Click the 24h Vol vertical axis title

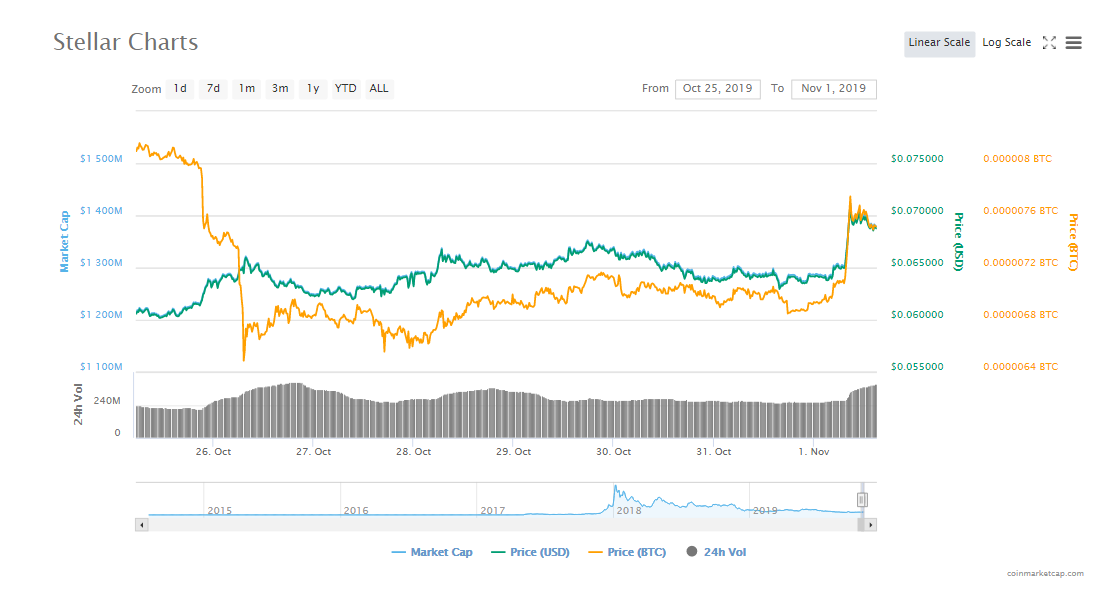click(x=78, y=404)
